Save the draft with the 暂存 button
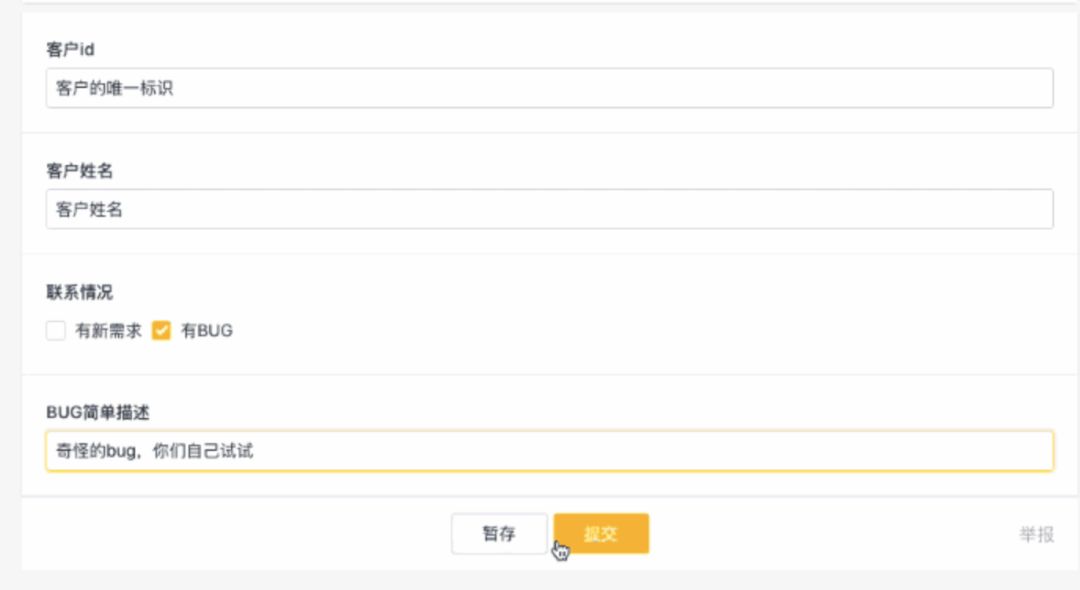 coord(499,534)
